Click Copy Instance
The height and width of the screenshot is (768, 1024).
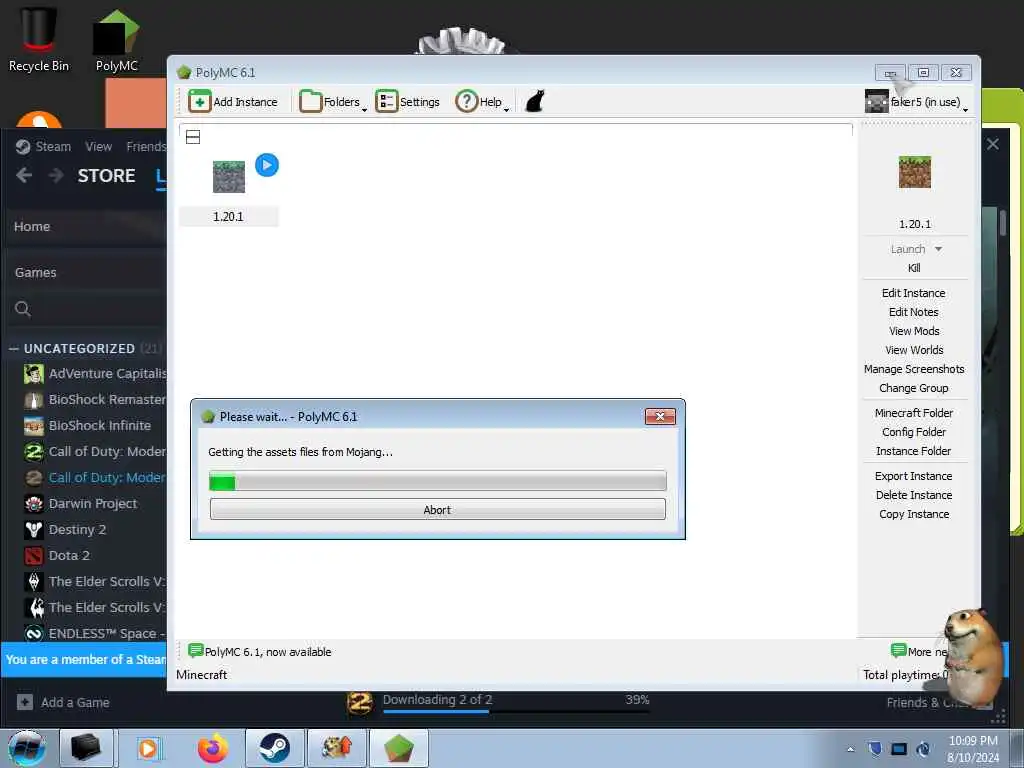click(x=913, y=514)
